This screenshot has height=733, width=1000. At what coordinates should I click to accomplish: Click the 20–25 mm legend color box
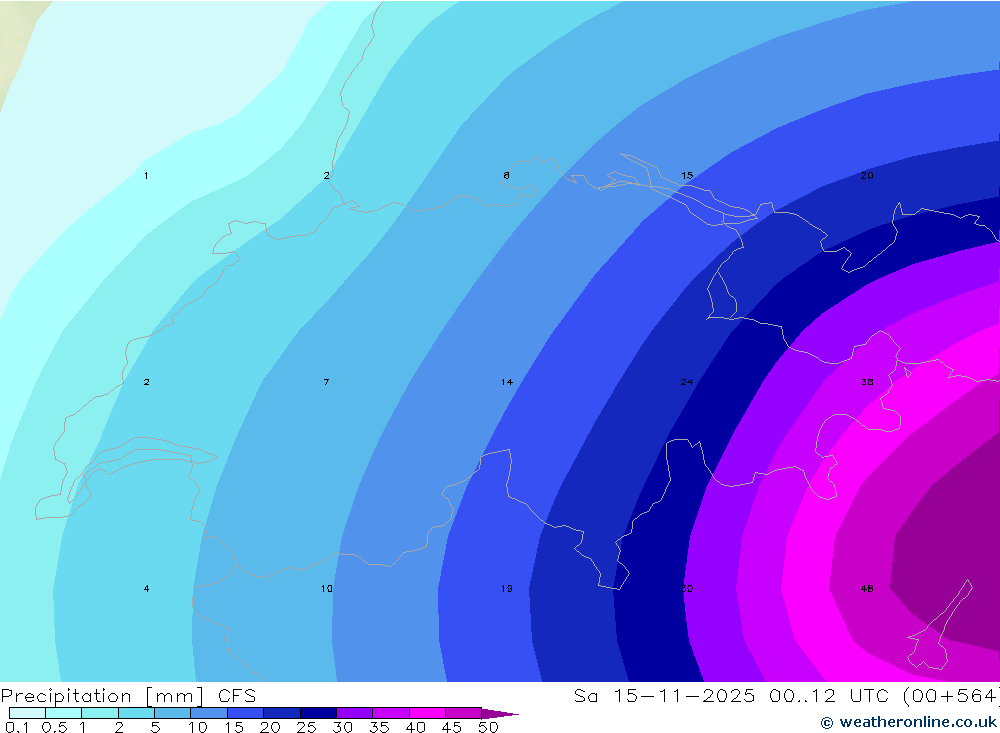point(281,713)
